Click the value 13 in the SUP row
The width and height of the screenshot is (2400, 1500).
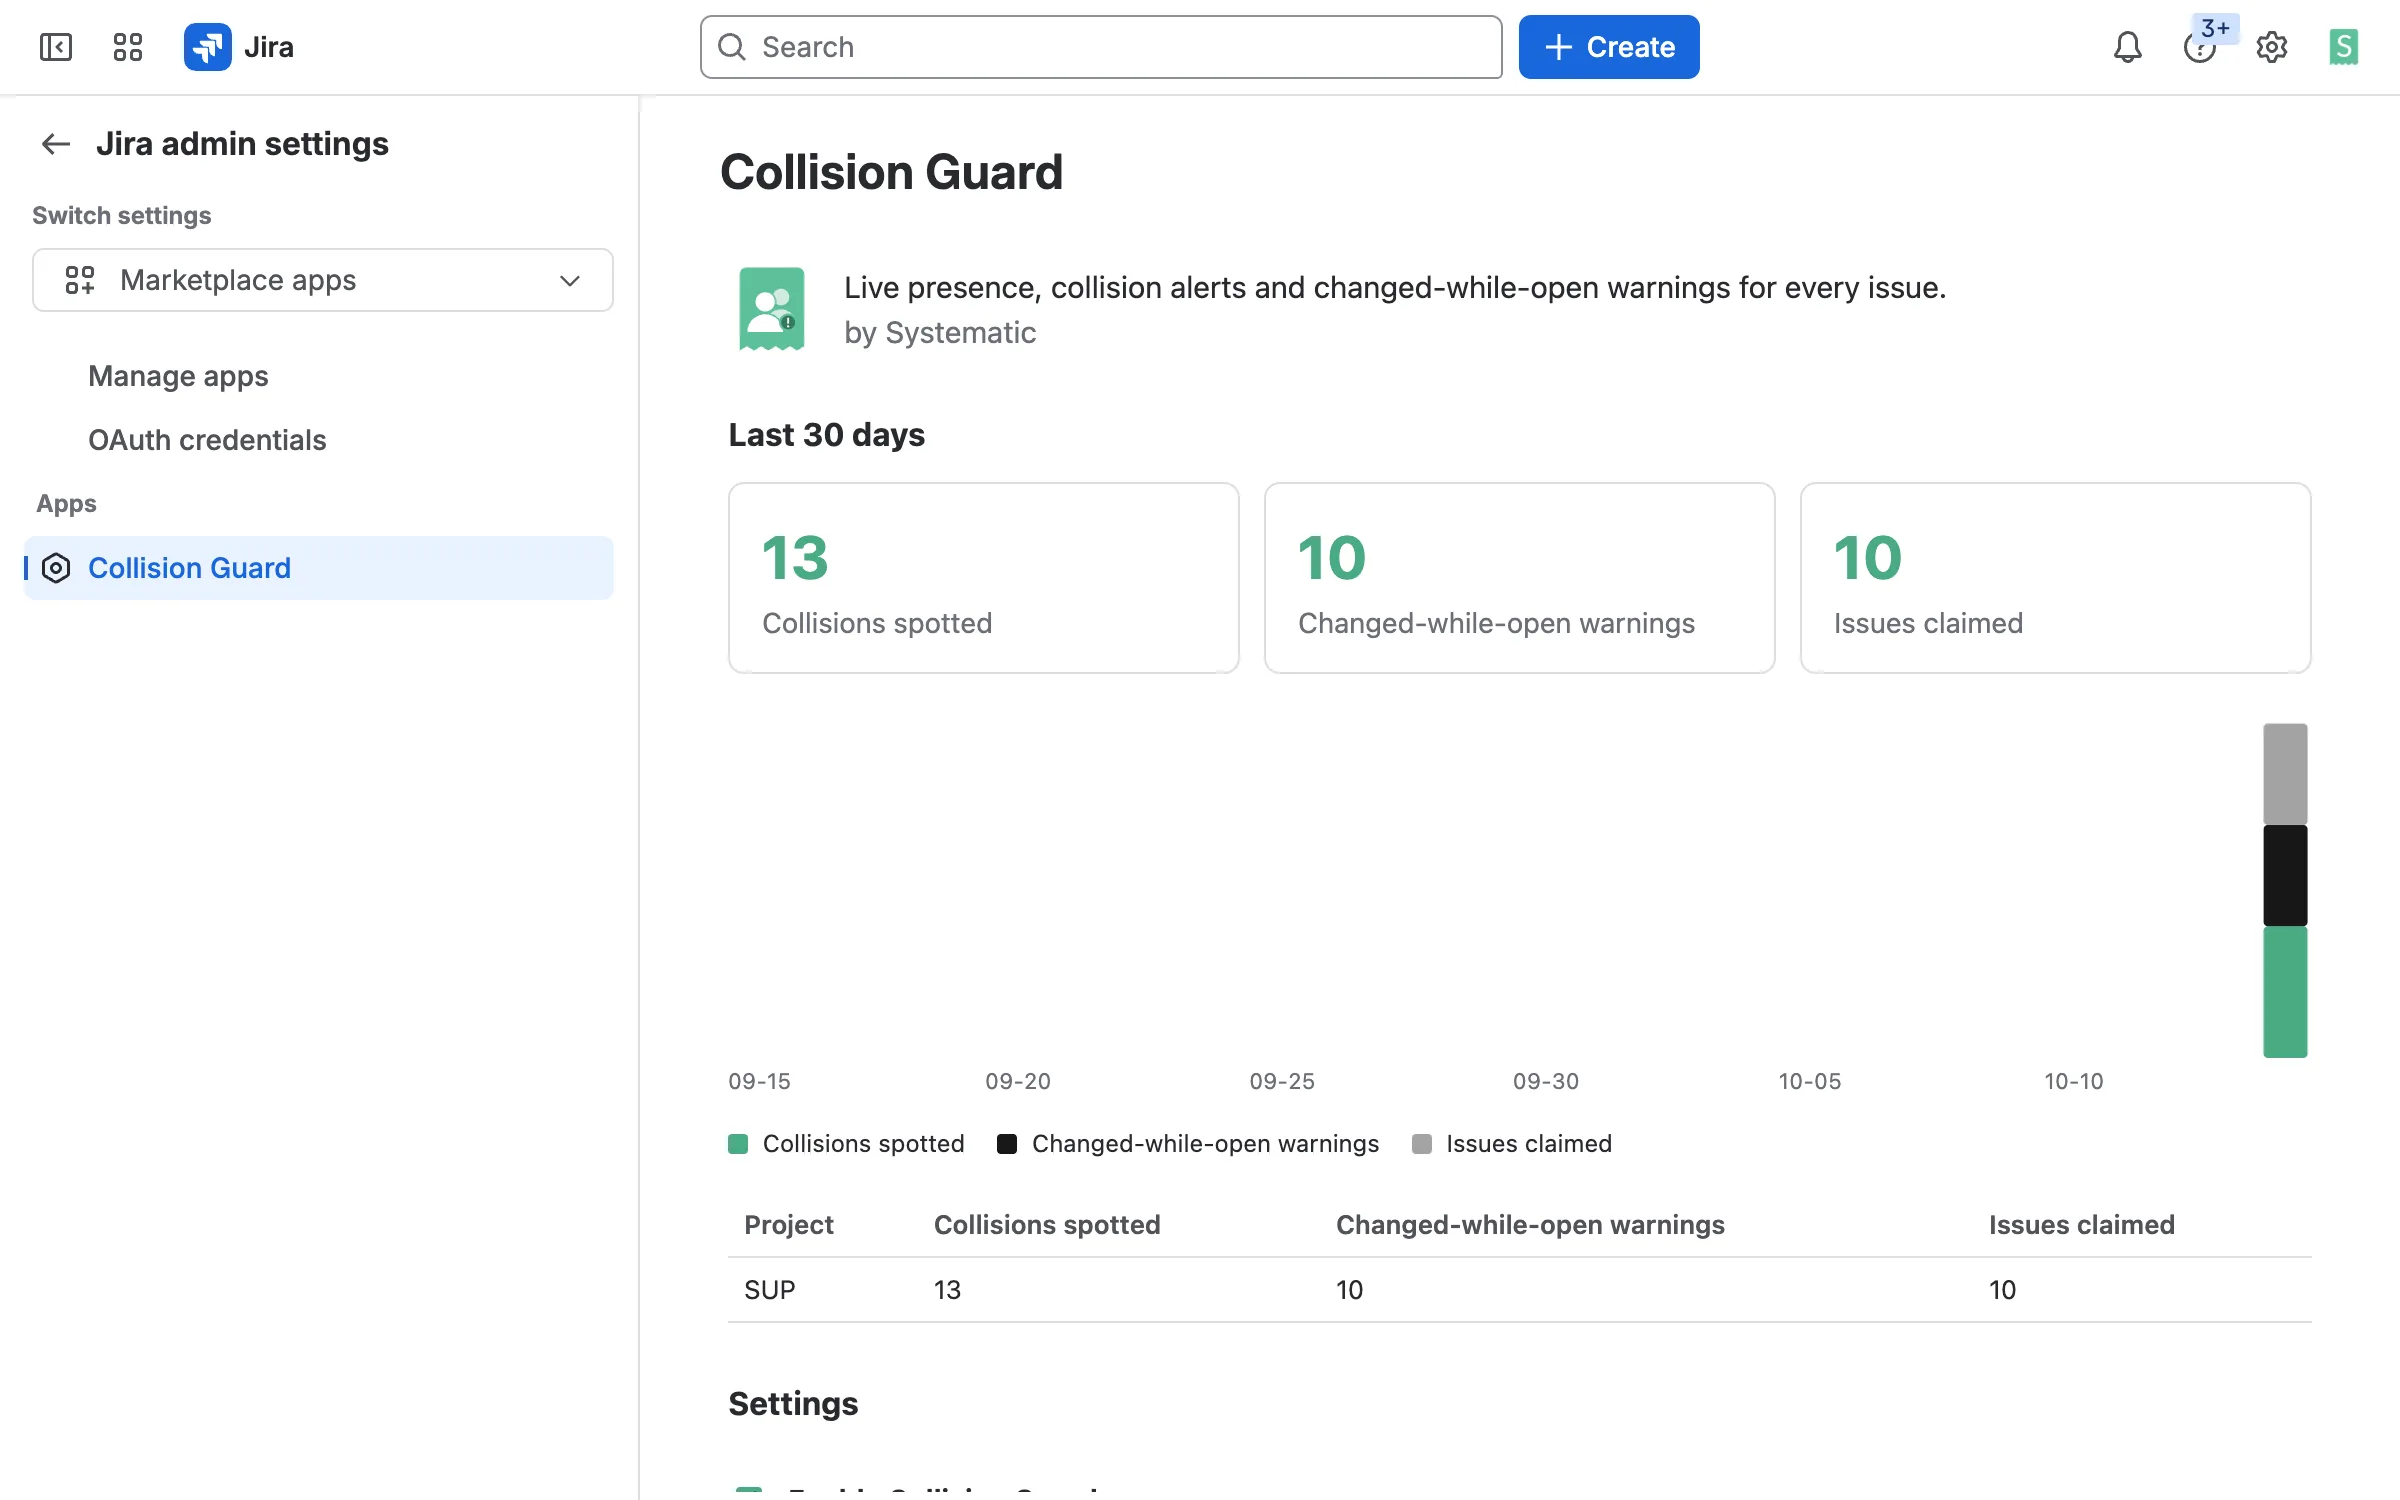[947, 1290]
